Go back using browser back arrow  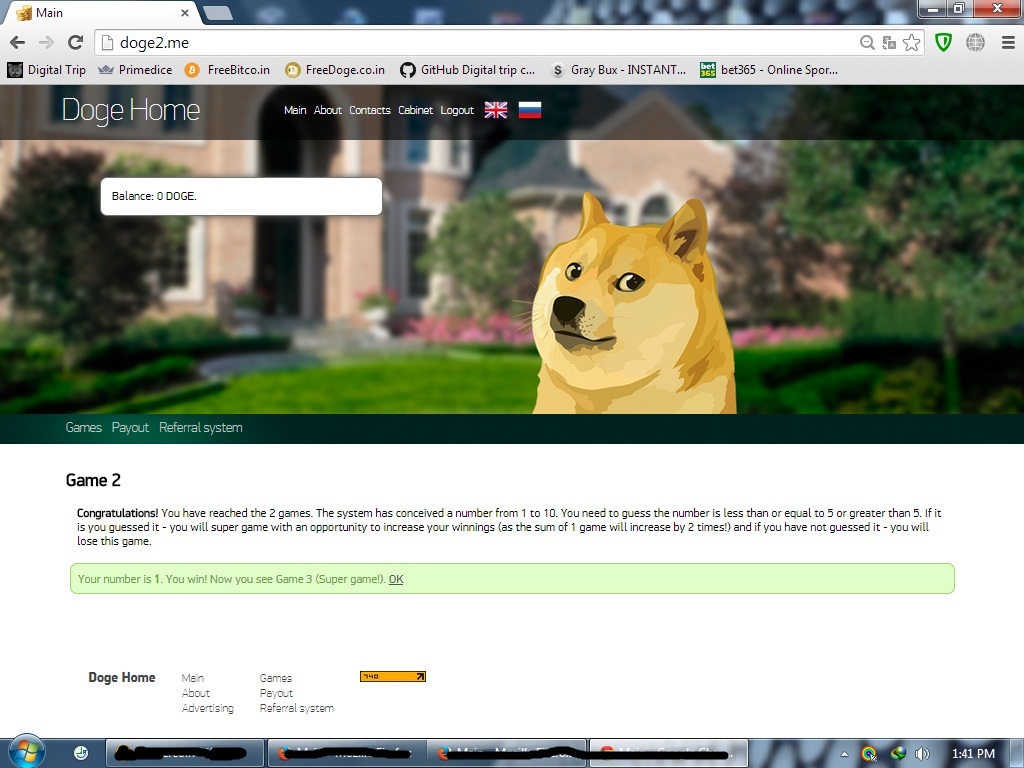point(18,42)
